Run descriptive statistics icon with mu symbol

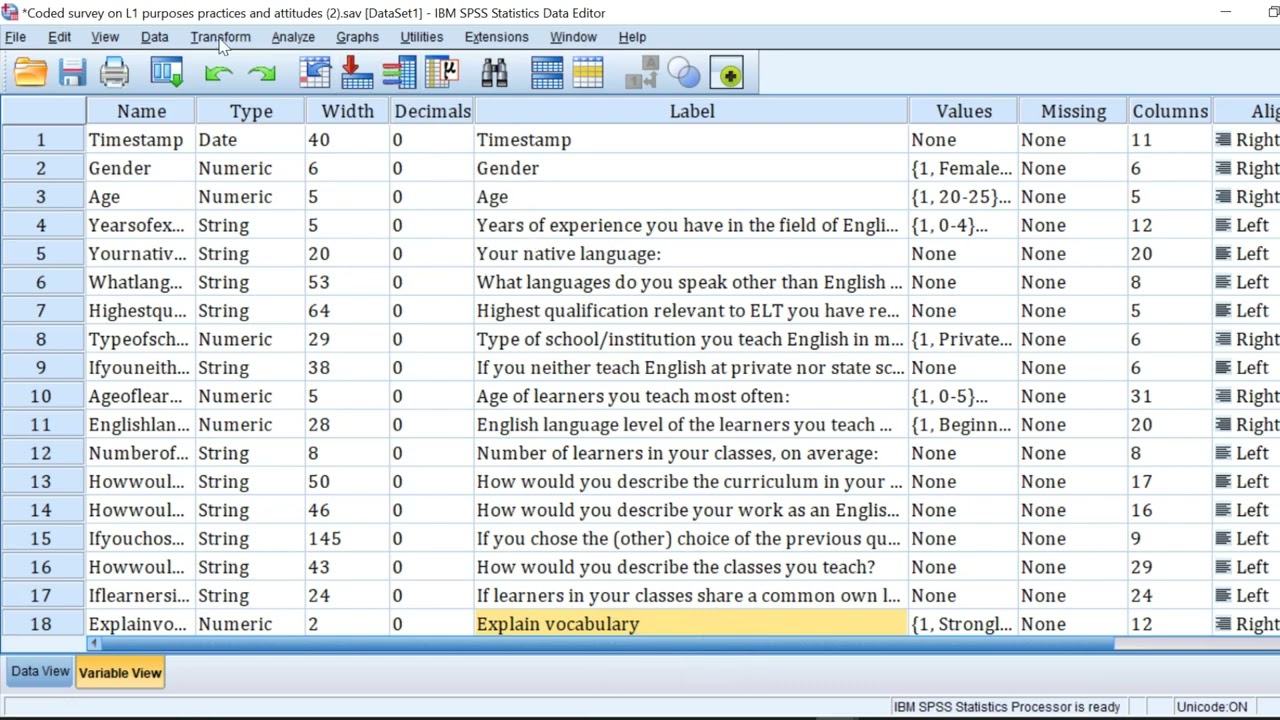(442, 73)
